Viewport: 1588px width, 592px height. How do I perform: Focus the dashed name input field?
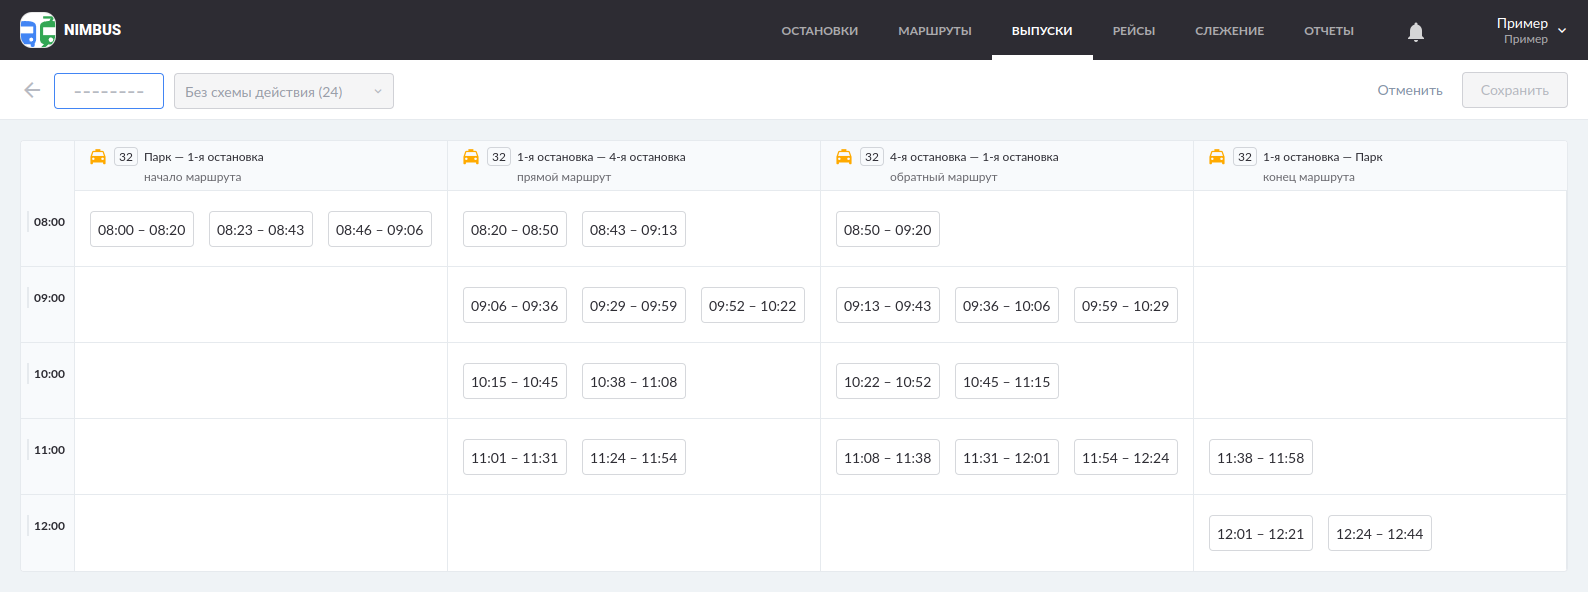click(109, 91)
